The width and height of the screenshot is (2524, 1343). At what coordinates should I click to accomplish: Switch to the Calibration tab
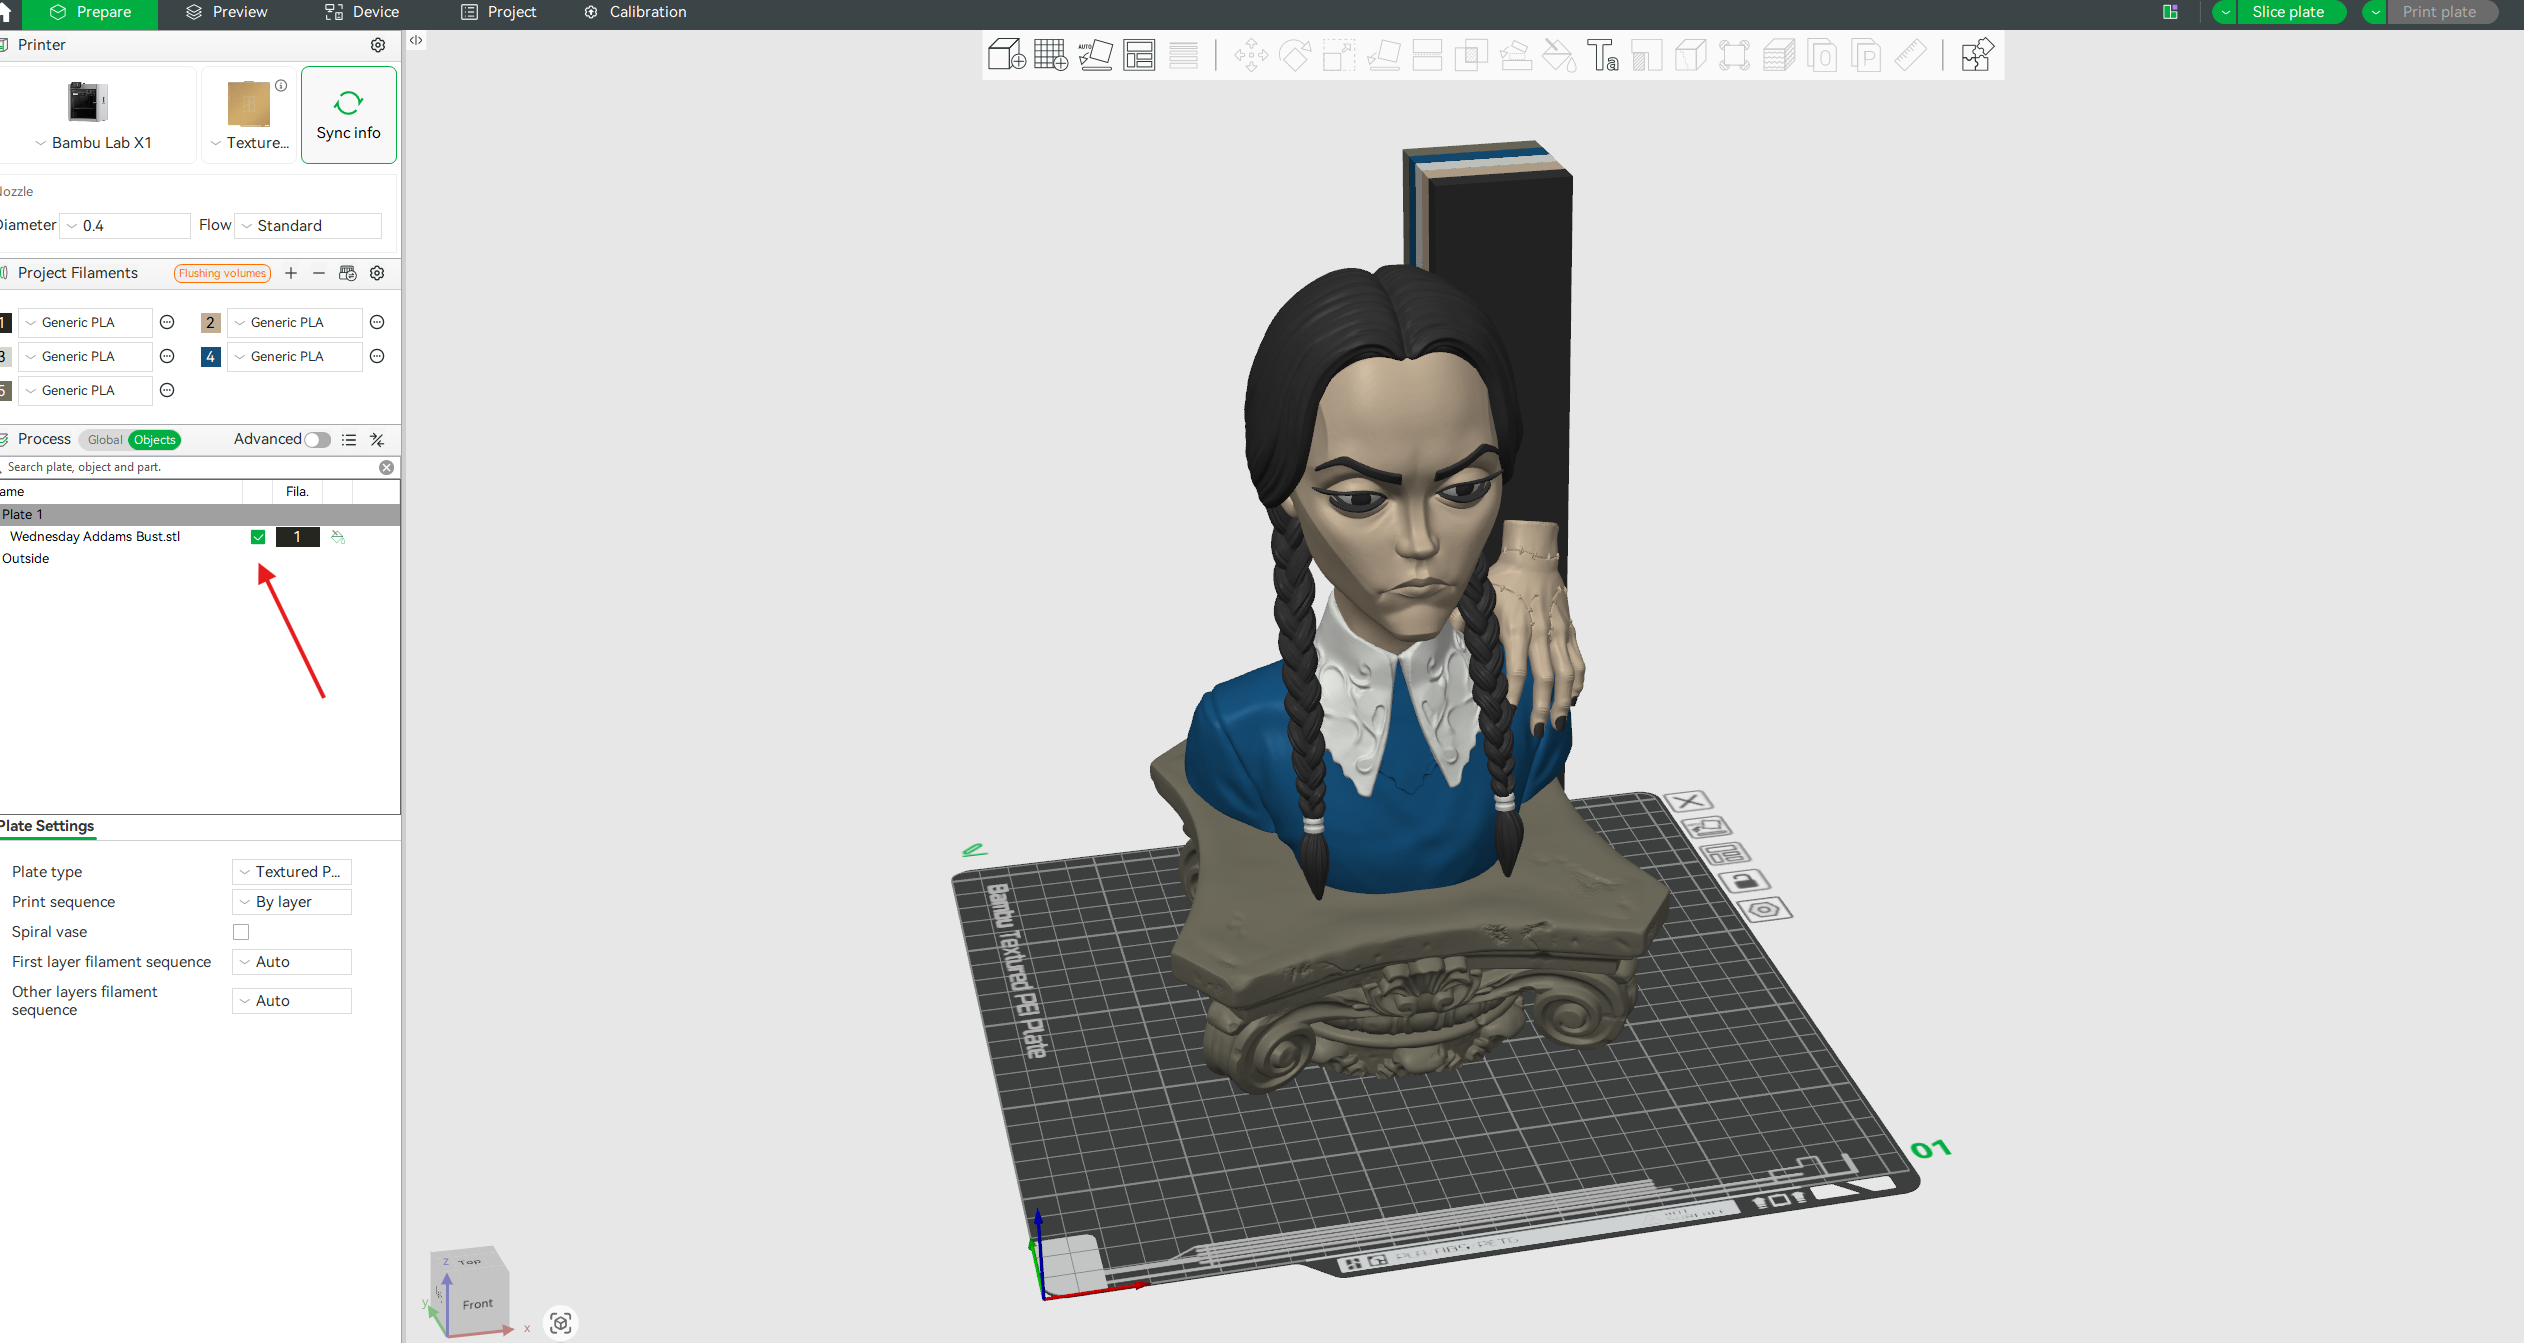(636, 12)
